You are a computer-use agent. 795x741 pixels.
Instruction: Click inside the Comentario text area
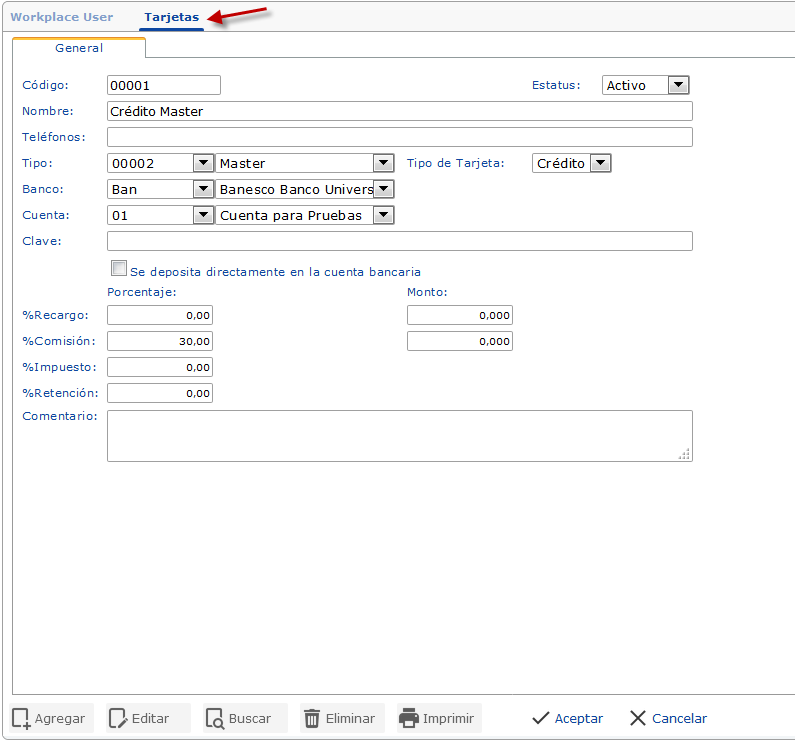399,435
